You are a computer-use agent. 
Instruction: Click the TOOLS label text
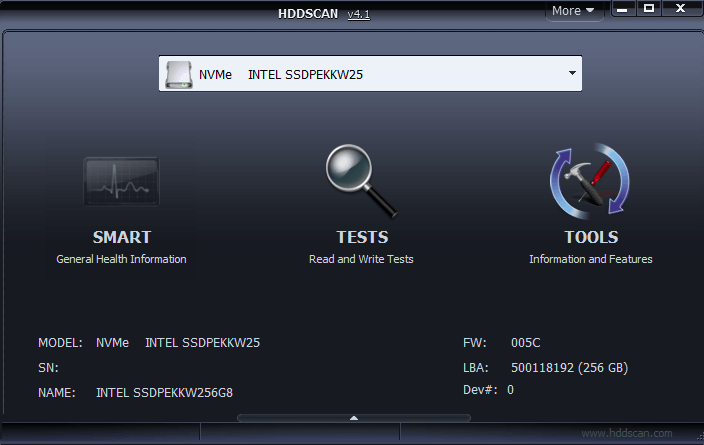[x=591, y=237]
